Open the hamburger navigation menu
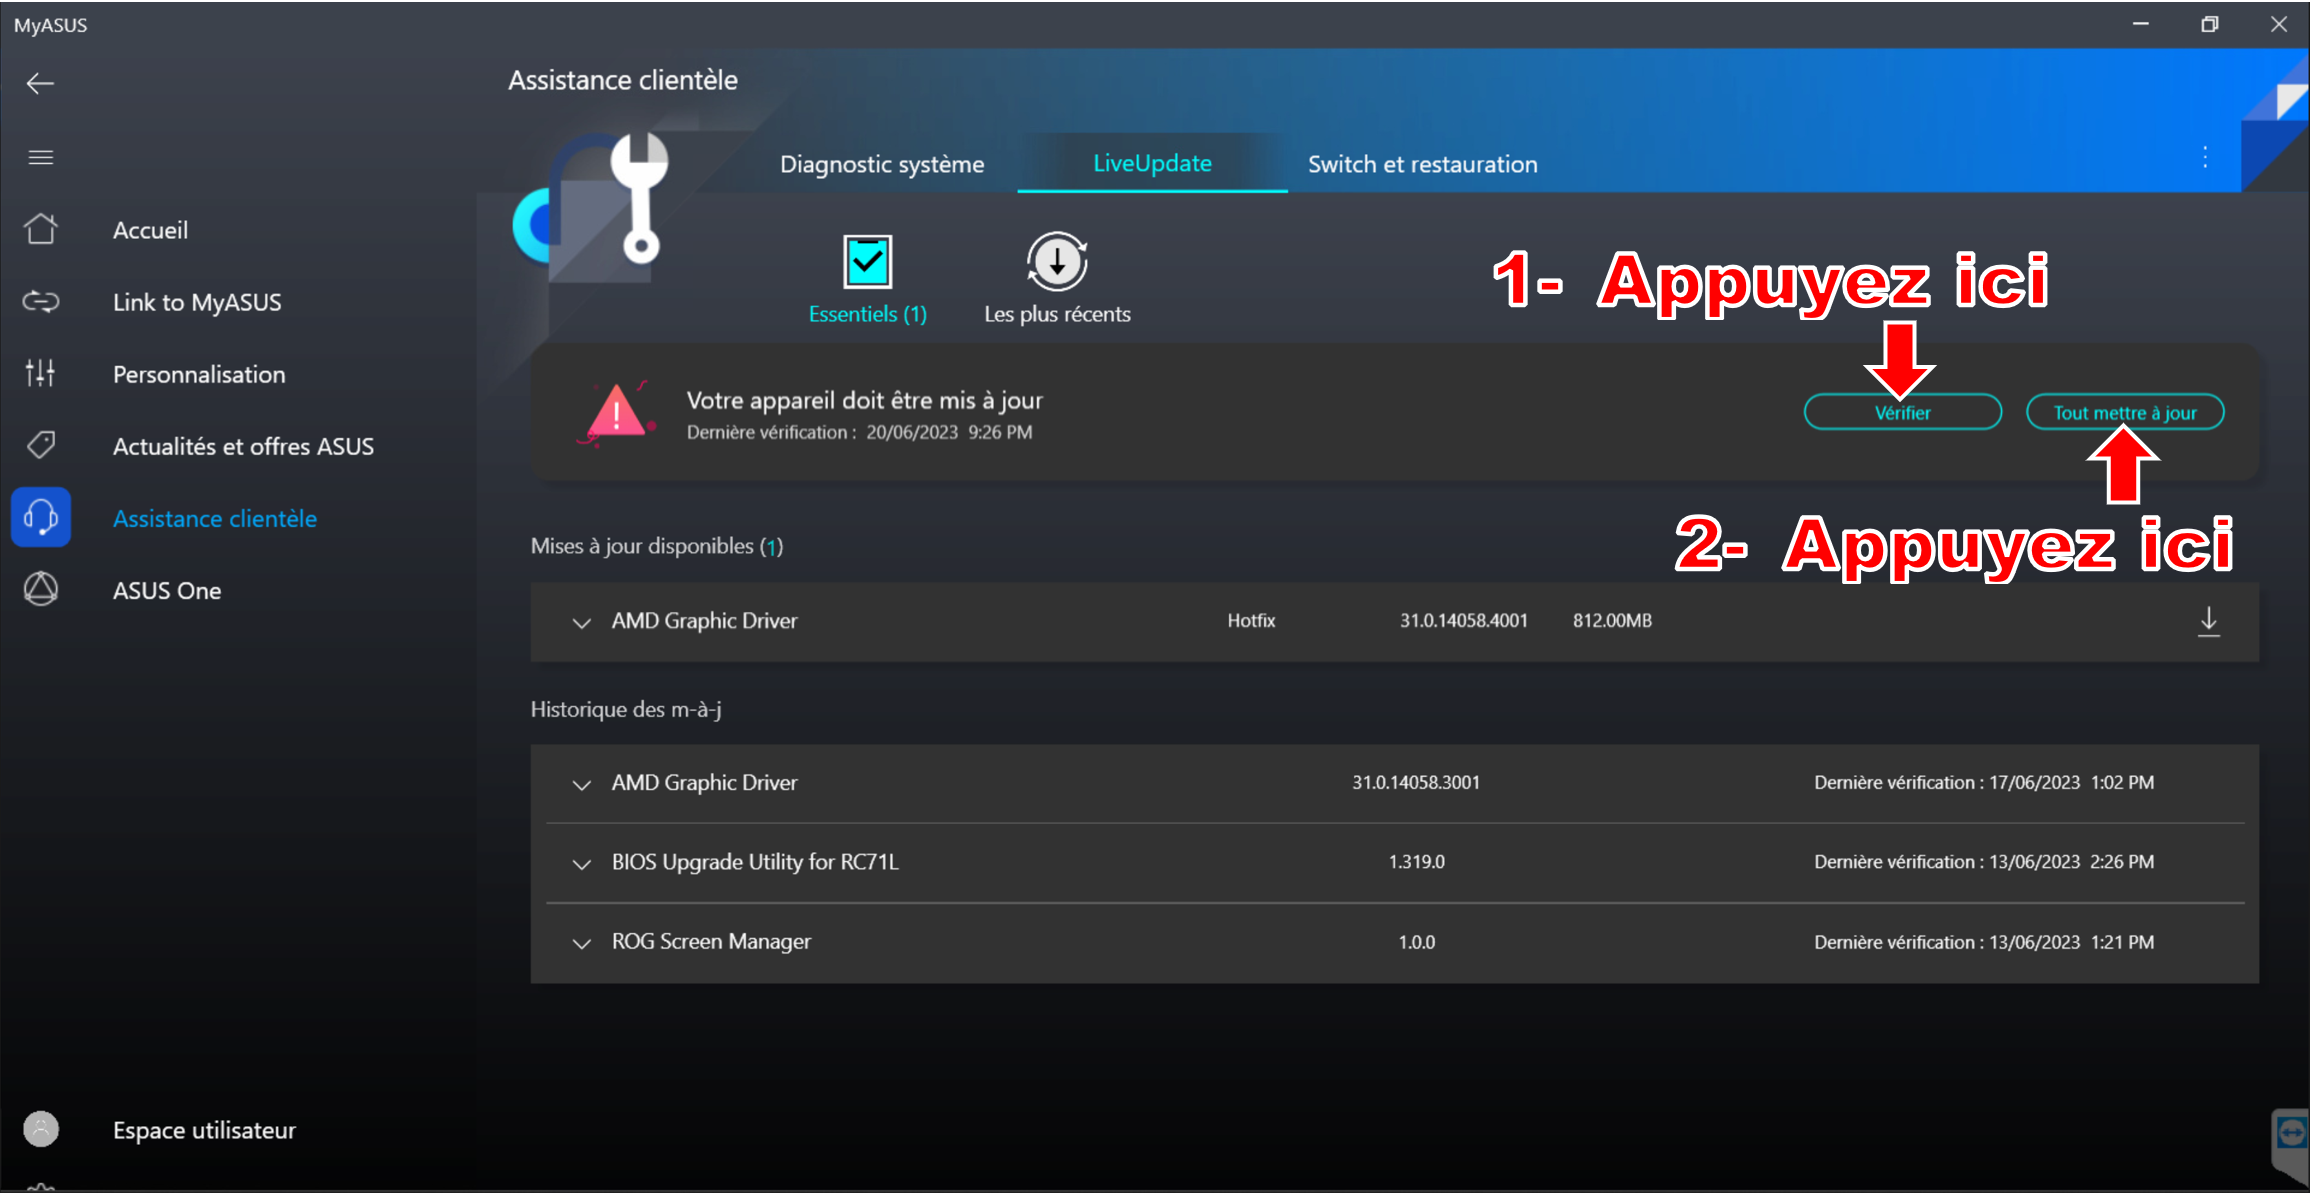Viewport: 2312px width, 1194px height. pos(41,157)
